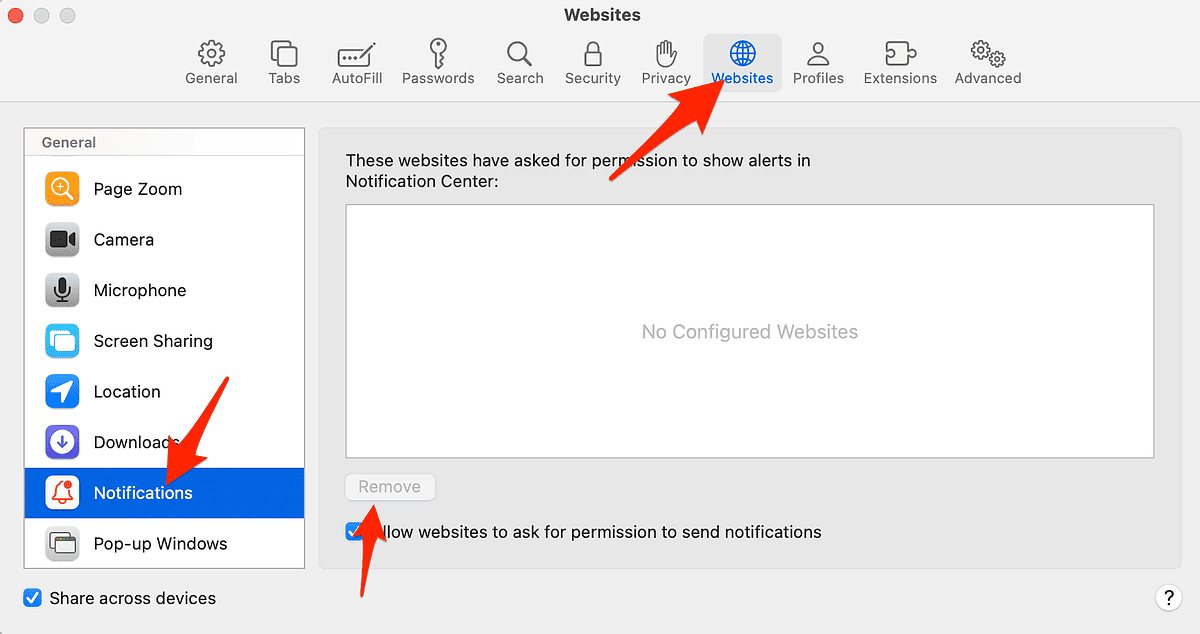Open the Extensions preferences tab
This screenshot has width=1200, height=634.
[x=899, y=62]
